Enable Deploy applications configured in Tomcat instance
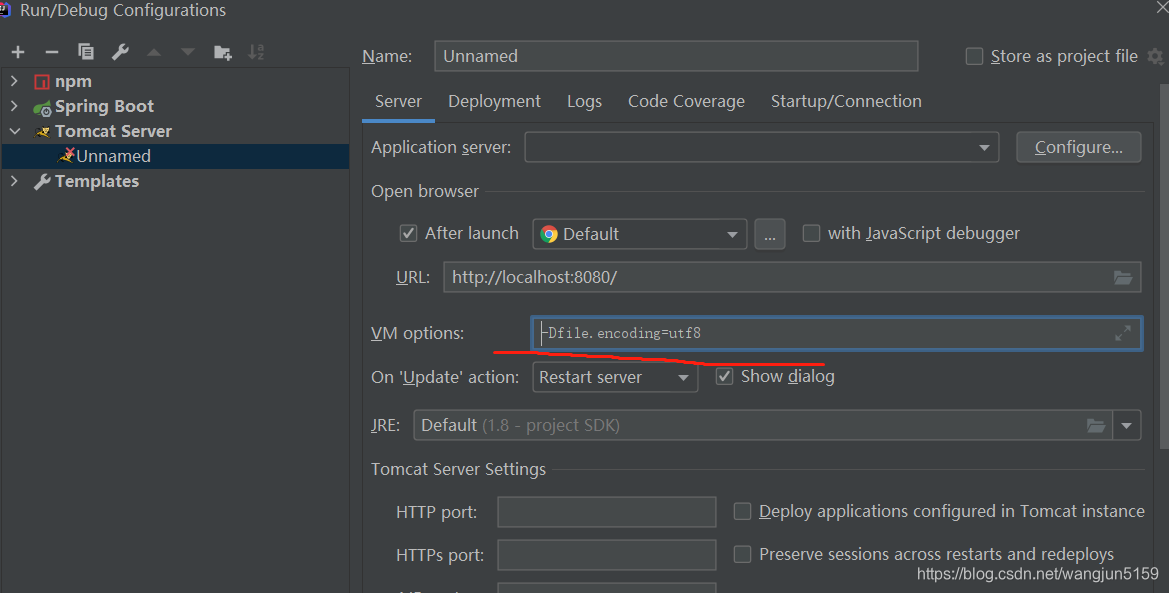1169x593 pixels. tap(742, 511)
